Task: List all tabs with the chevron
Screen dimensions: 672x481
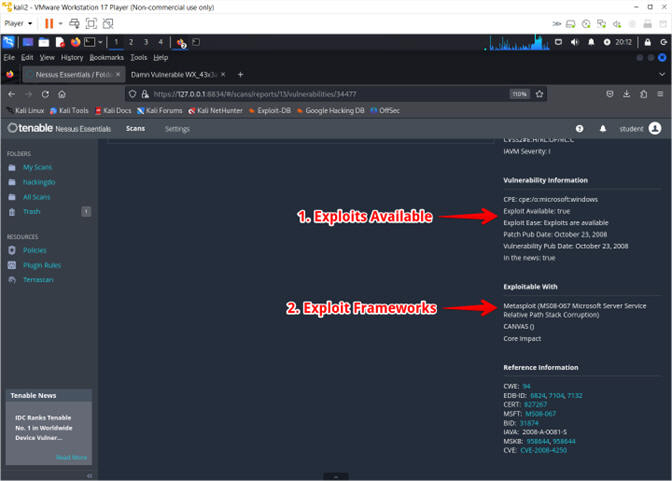Action: click(662, 75)
